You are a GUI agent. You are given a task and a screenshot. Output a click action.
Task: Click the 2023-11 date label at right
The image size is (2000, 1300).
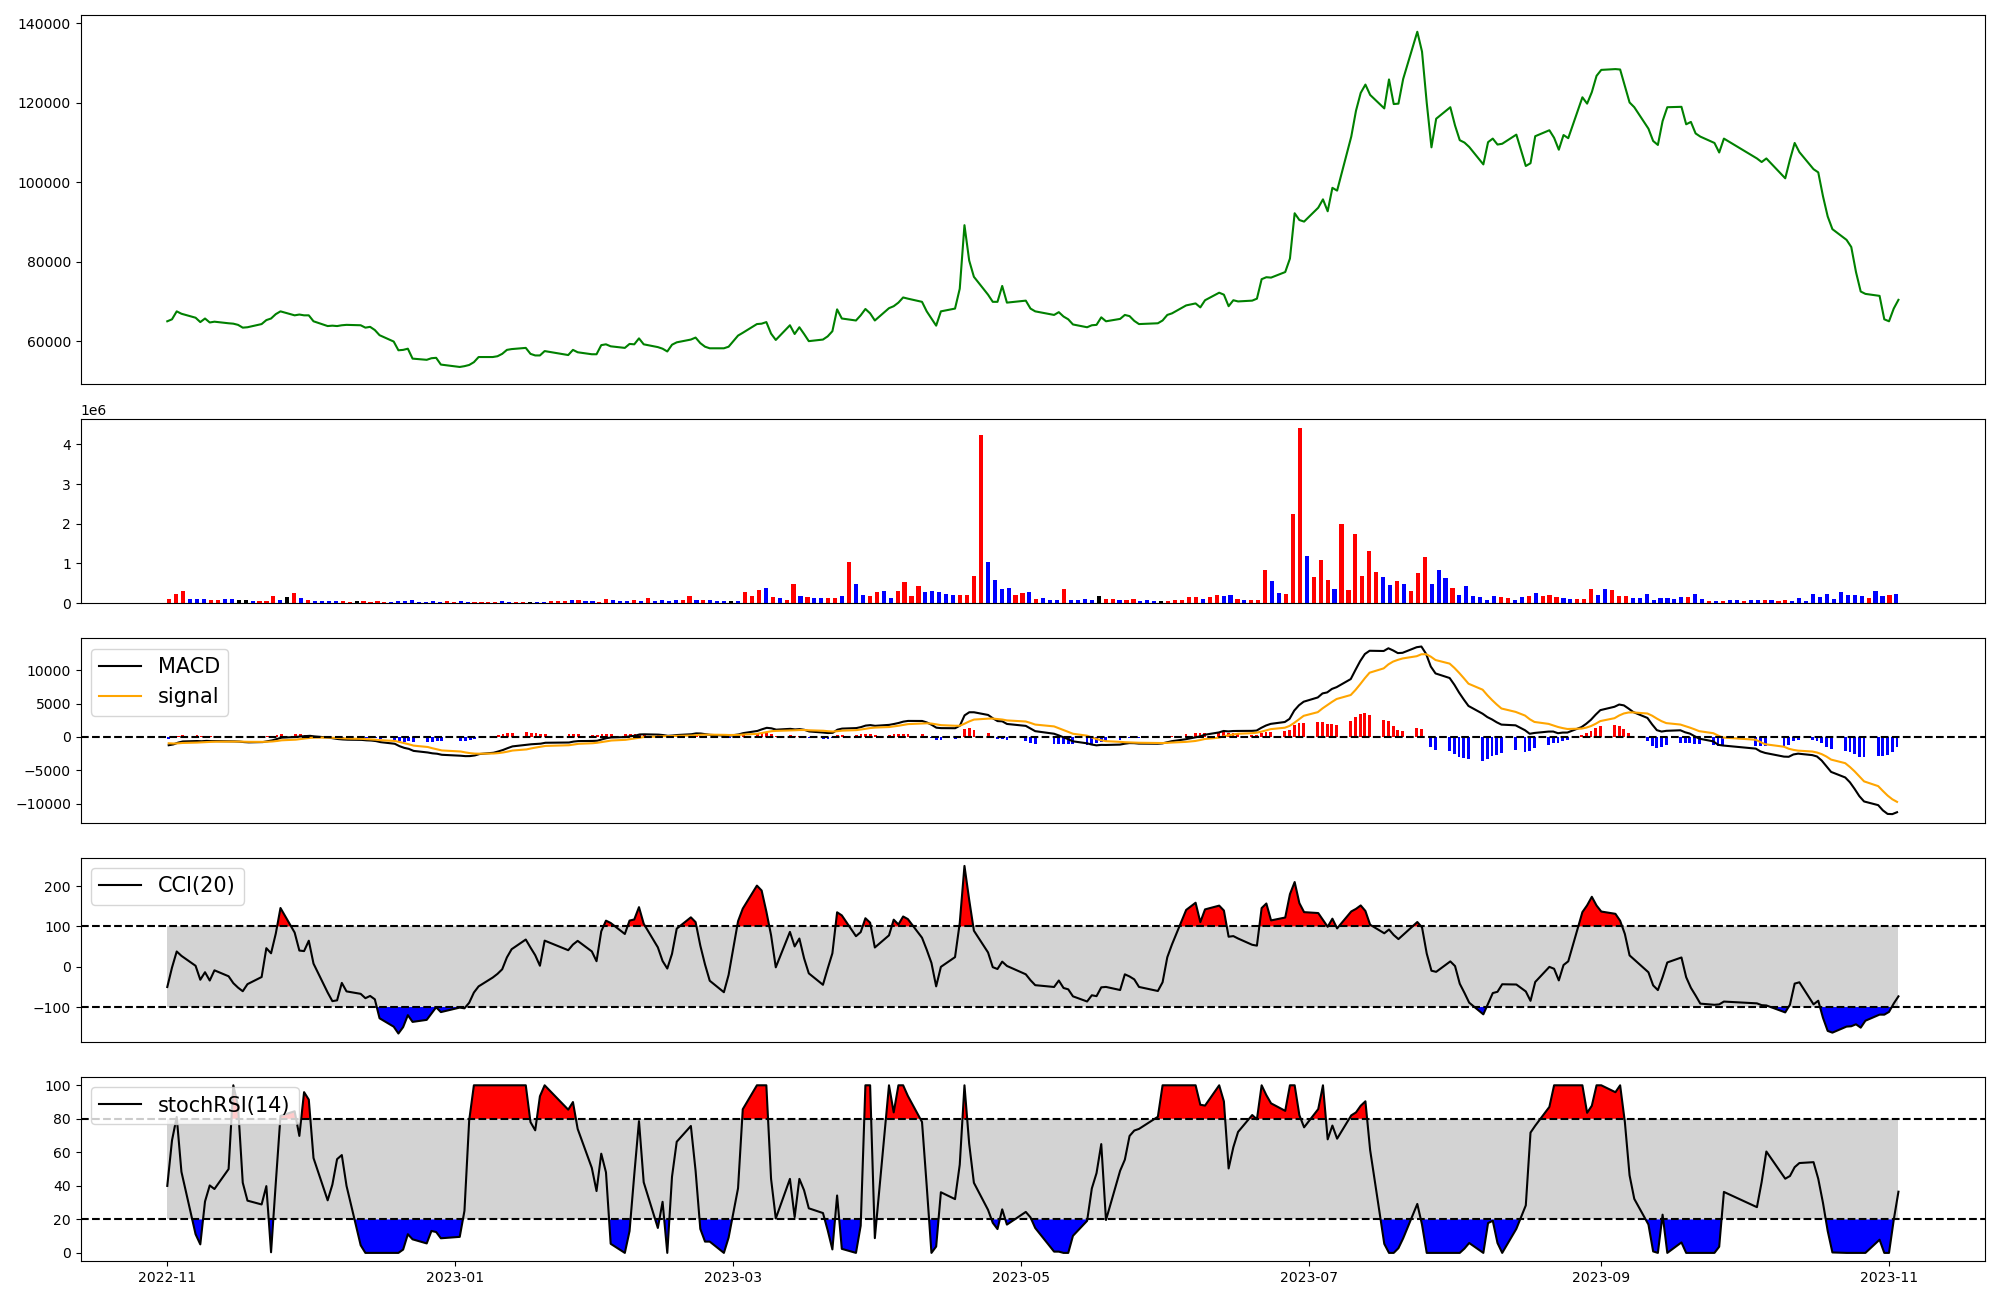pos(1888,1277)
